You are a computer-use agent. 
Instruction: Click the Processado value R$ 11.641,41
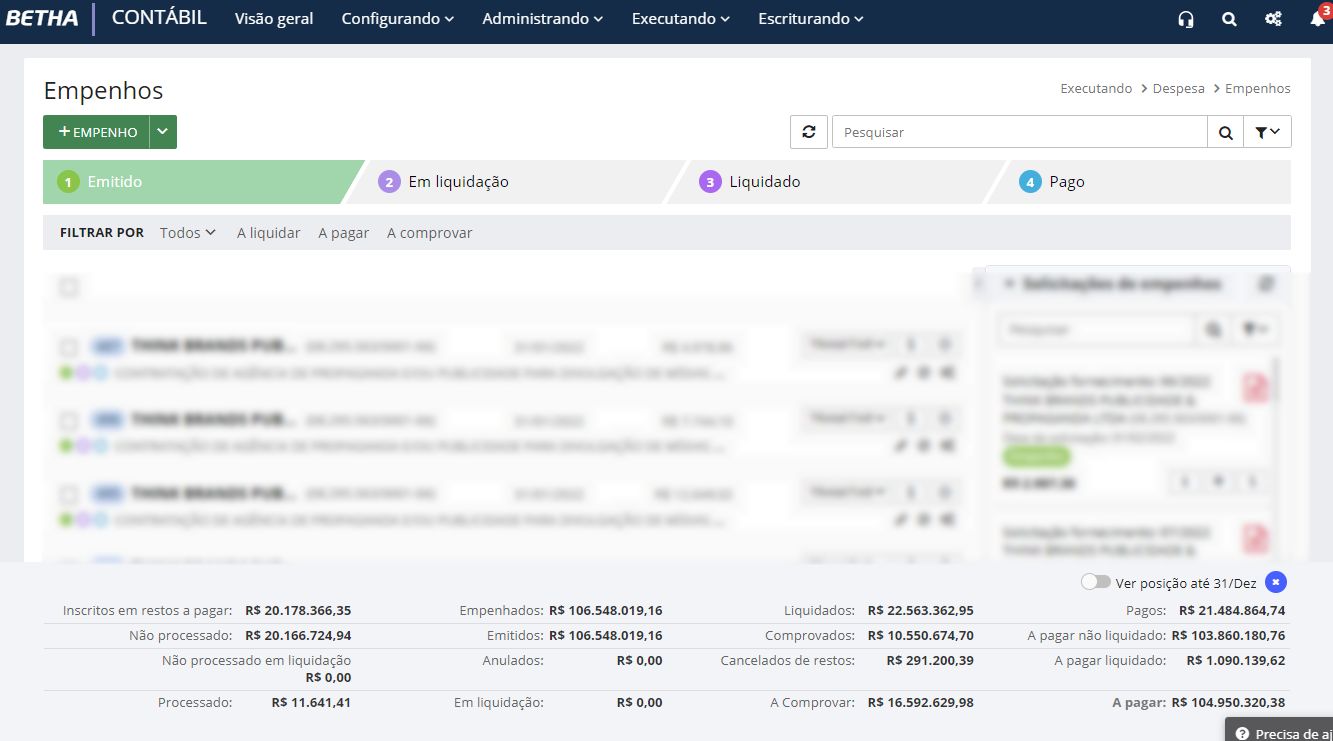click(x=311, y=703)
